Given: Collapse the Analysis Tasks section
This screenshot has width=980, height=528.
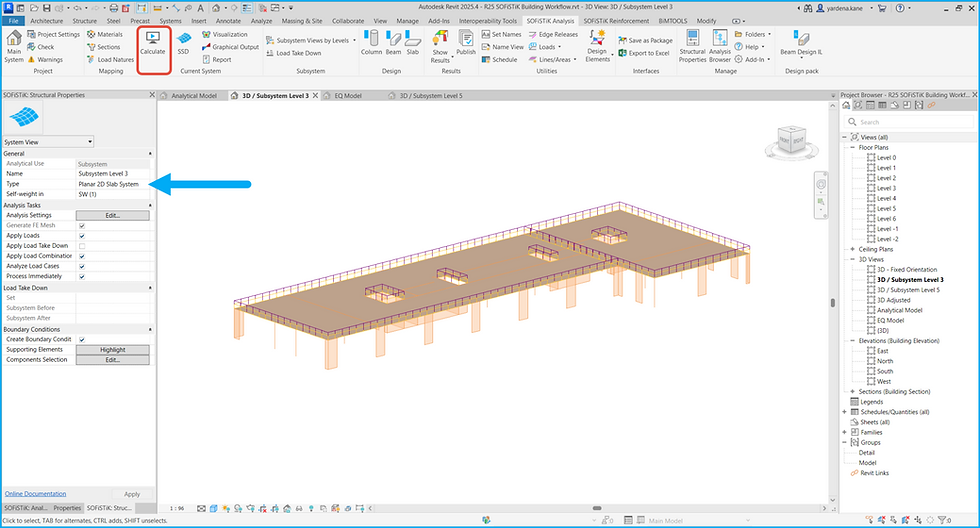Looking at the screenshot, I should [x=150, y=205].
